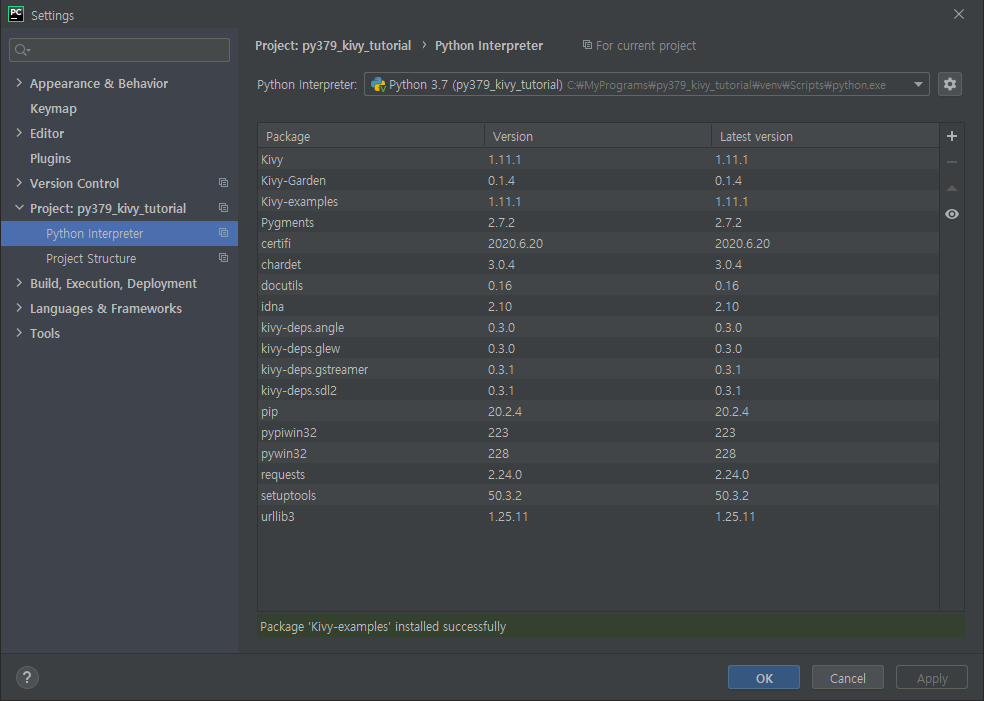
Task: Select the kivy-deps.glew package row
Action: point(598,349)
